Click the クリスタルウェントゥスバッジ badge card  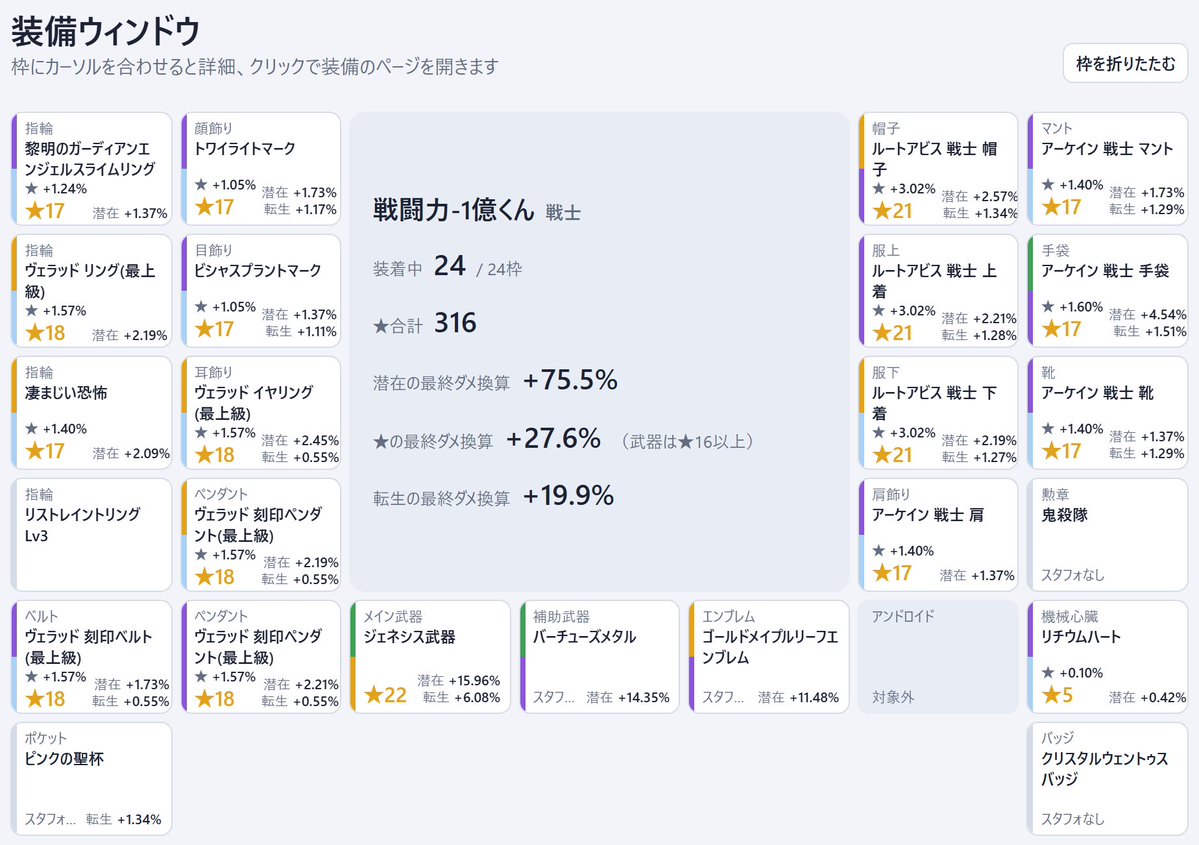[x=1108, y=778]
